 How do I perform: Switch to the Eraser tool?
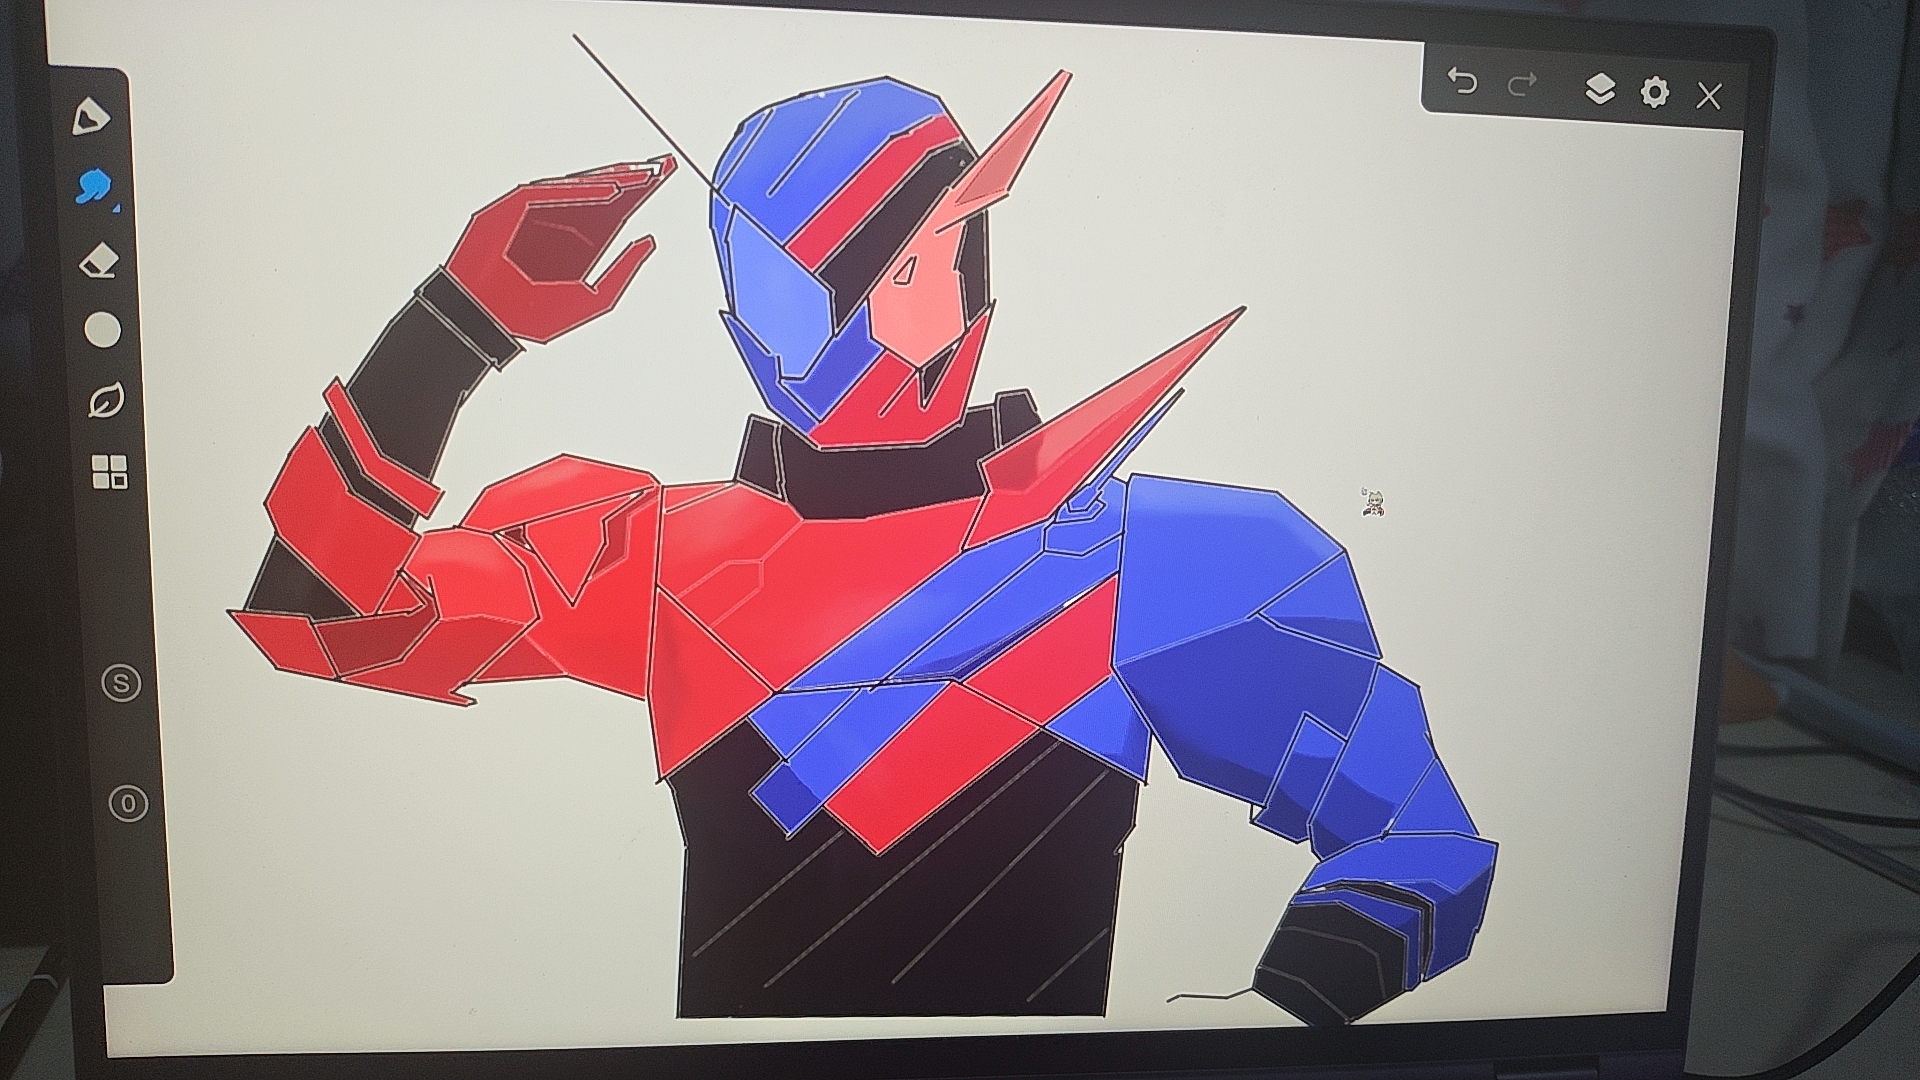(x=98, y=261)
